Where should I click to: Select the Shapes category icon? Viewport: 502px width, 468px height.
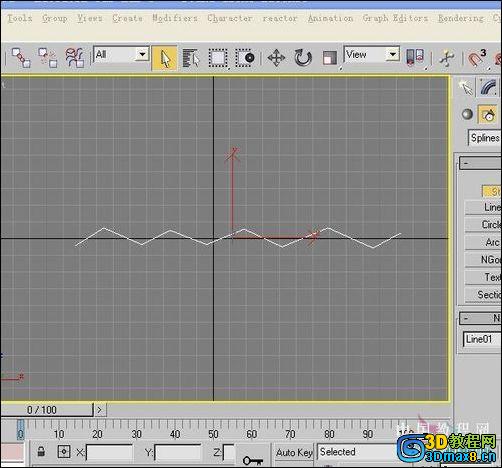point(488,115)
